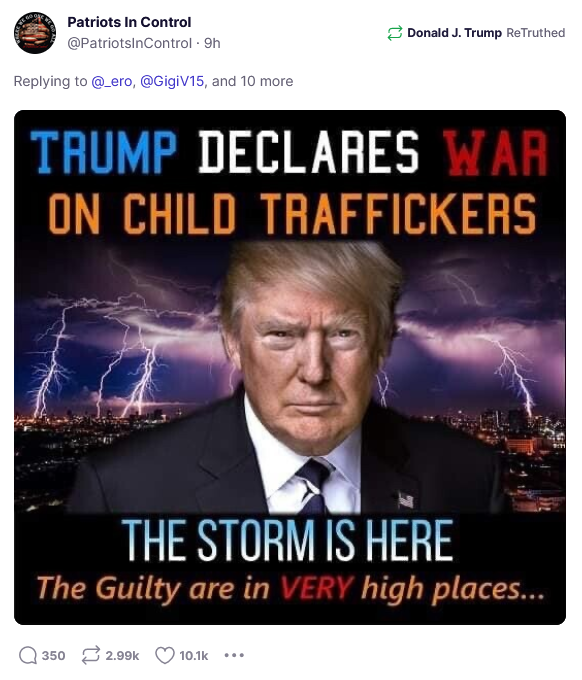The image size is (582, 680).
Task: Click the ReTruthed label text
Action: [x=536, y=33]
